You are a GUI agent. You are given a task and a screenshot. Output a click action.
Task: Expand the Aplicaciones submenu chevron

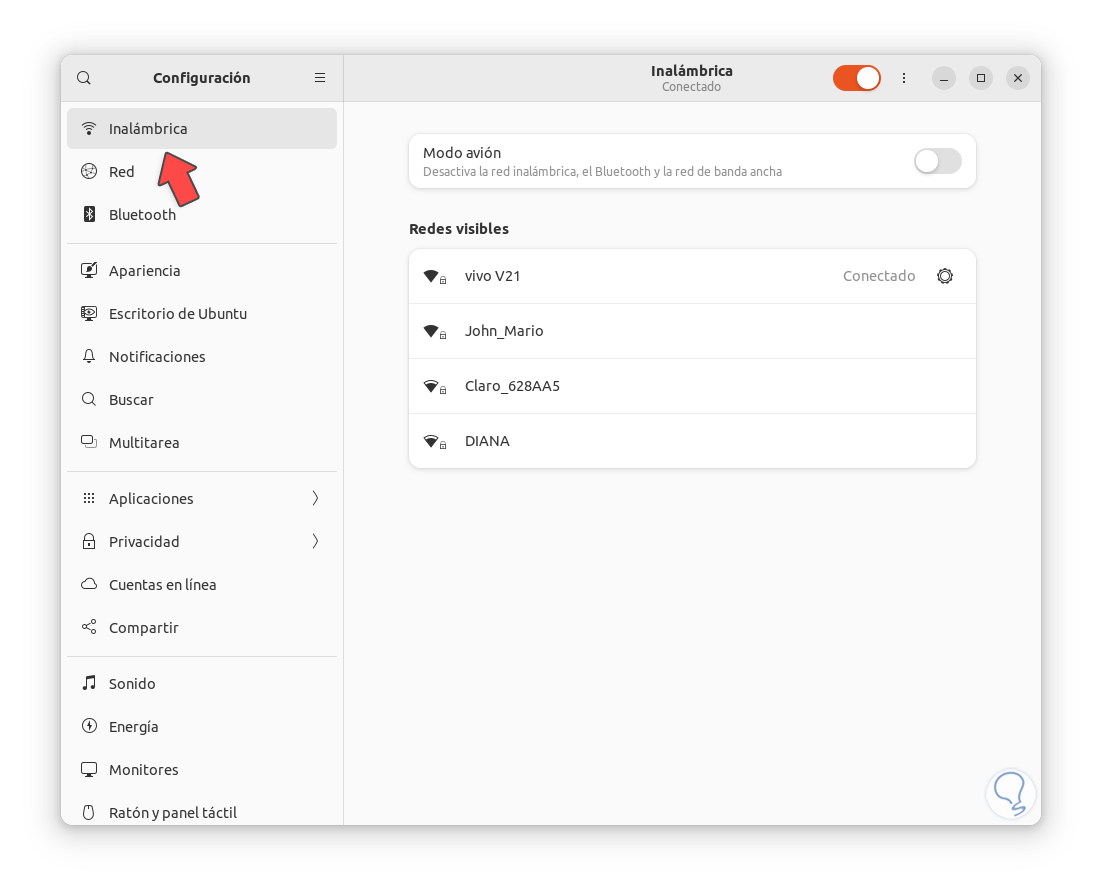(x=315, y=498)
